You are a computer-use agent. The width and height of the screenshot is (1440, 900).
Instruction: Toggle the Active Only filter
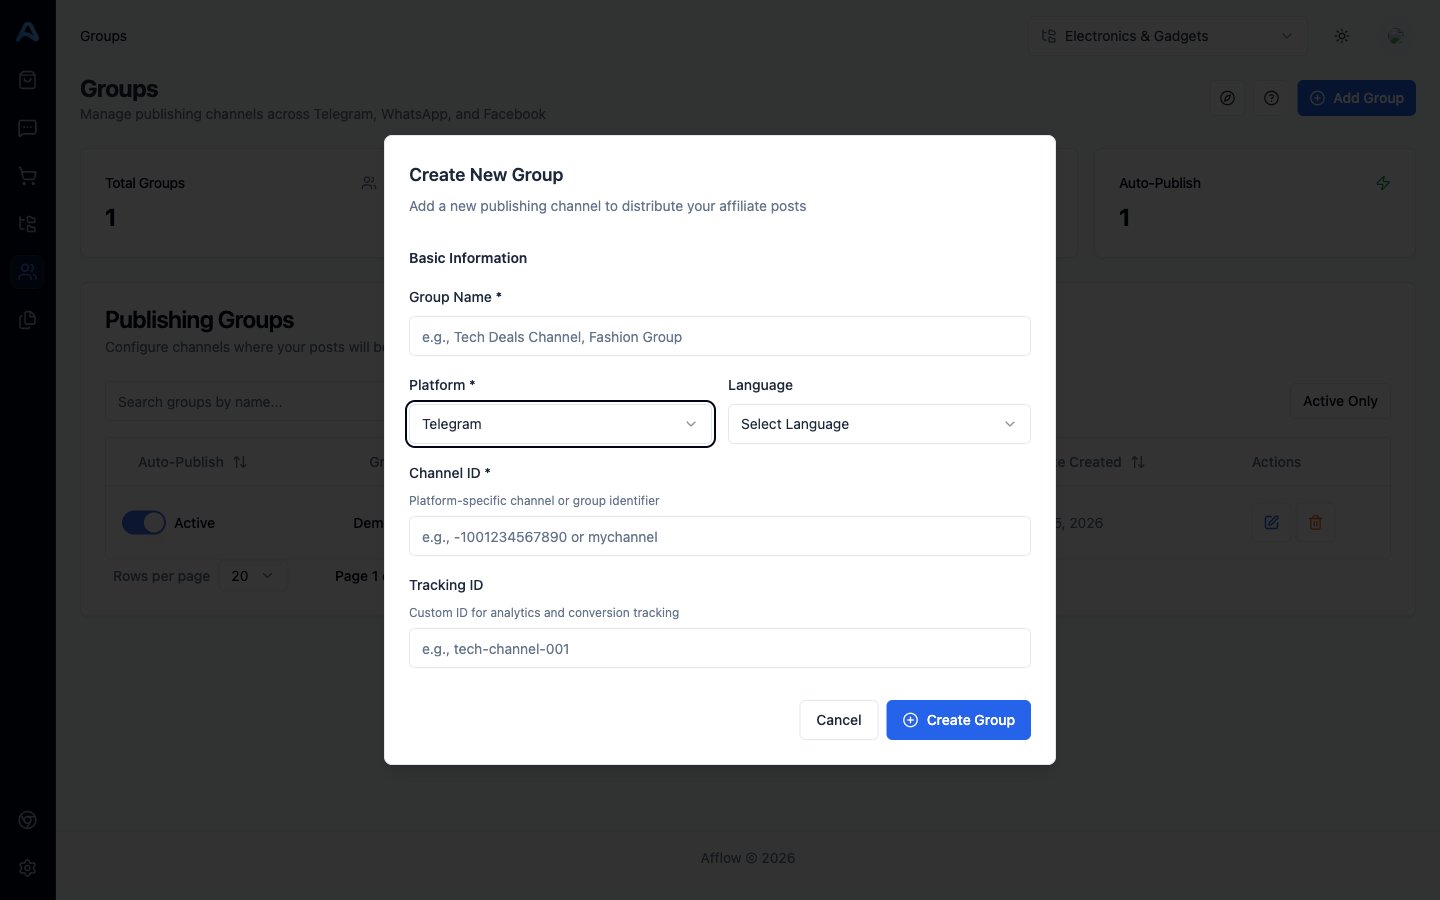(1339, 401)
